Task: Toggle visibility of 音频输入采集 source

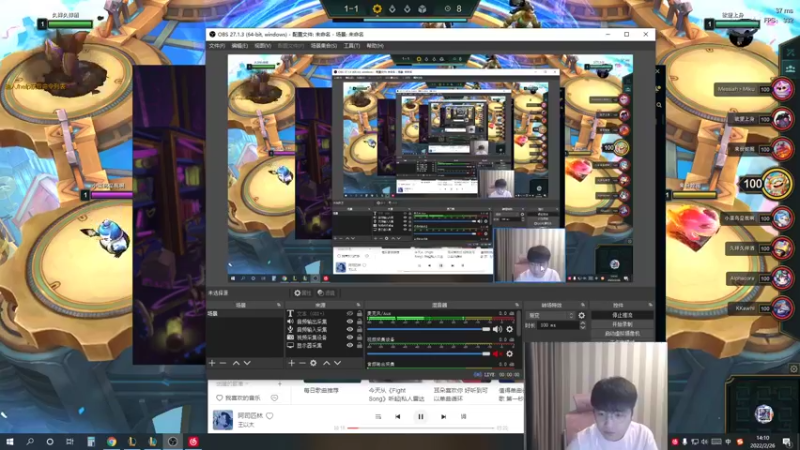Action: coord(350,330)
